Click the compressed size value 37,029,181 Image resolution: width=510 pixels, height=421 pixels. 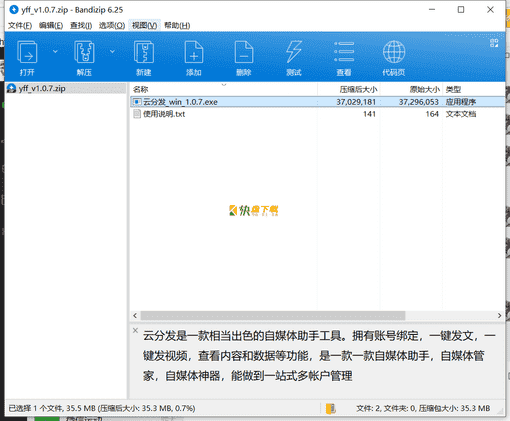(x=356, y=102)
